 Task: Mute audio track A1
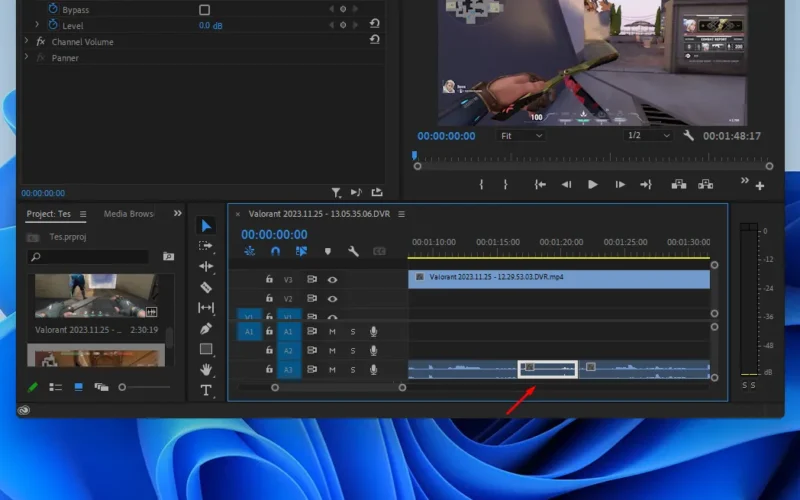click(332, 332)
